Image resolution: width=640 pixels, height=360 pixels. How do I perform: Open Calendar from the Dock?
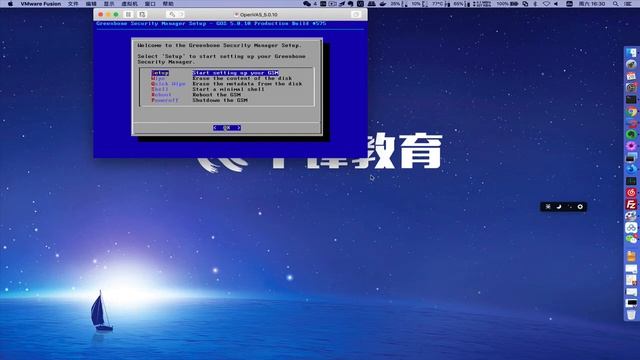coord(631,76)
